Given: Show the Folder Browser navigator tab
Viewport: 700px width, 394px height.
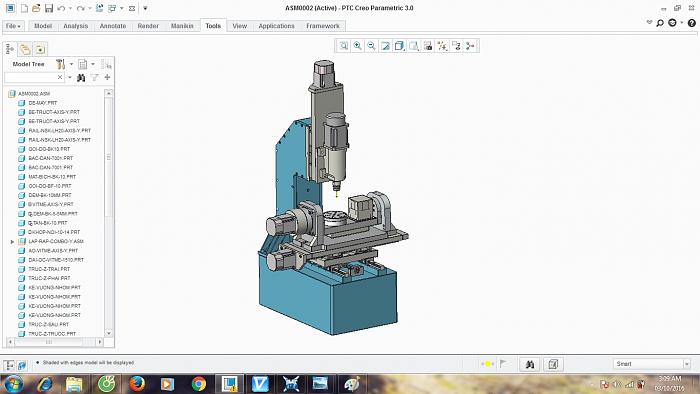Looking at the screenshot, I should [25, 49].
